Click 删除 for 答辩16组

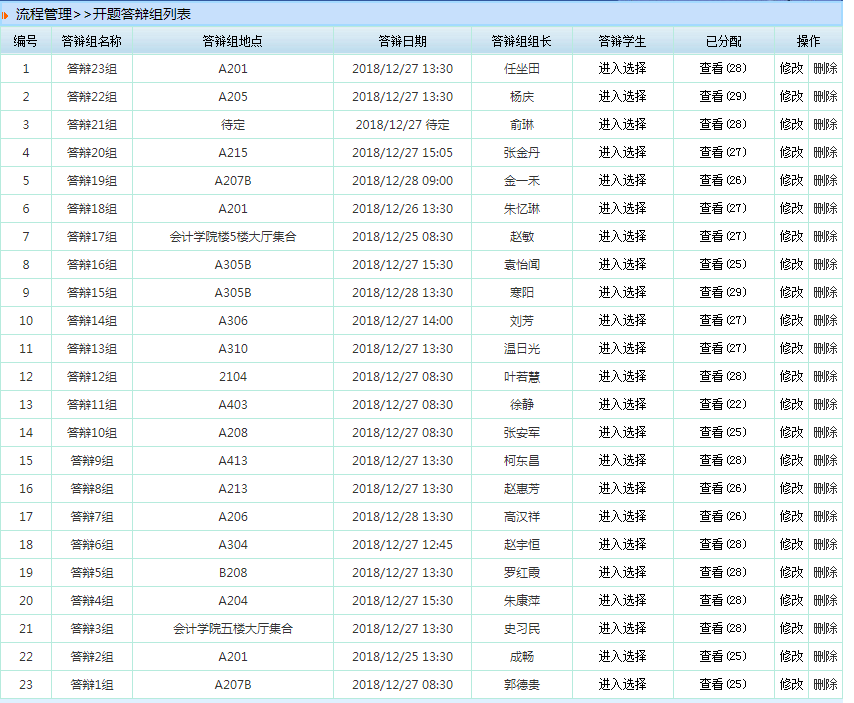click(x=825, y=265)
